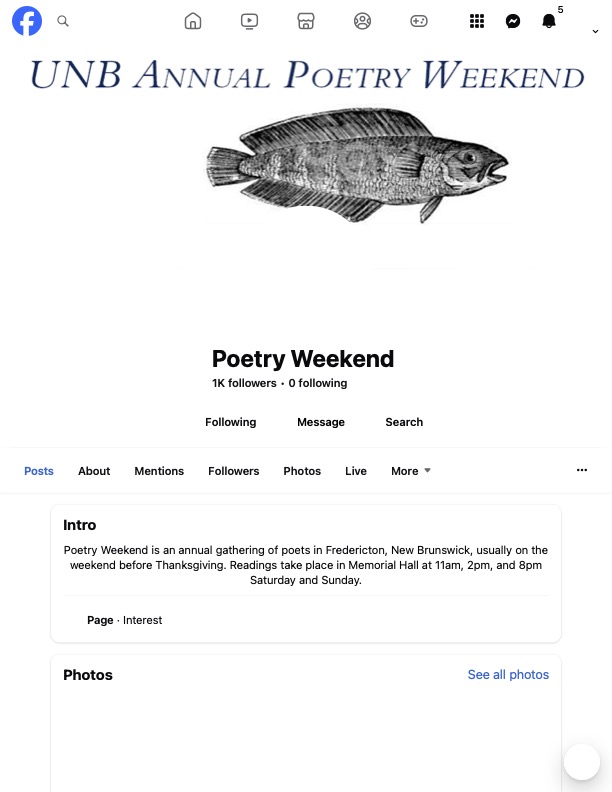Viewport: 612px width, 792px height.
Task: Toggle the Following button
Action: 231,422
